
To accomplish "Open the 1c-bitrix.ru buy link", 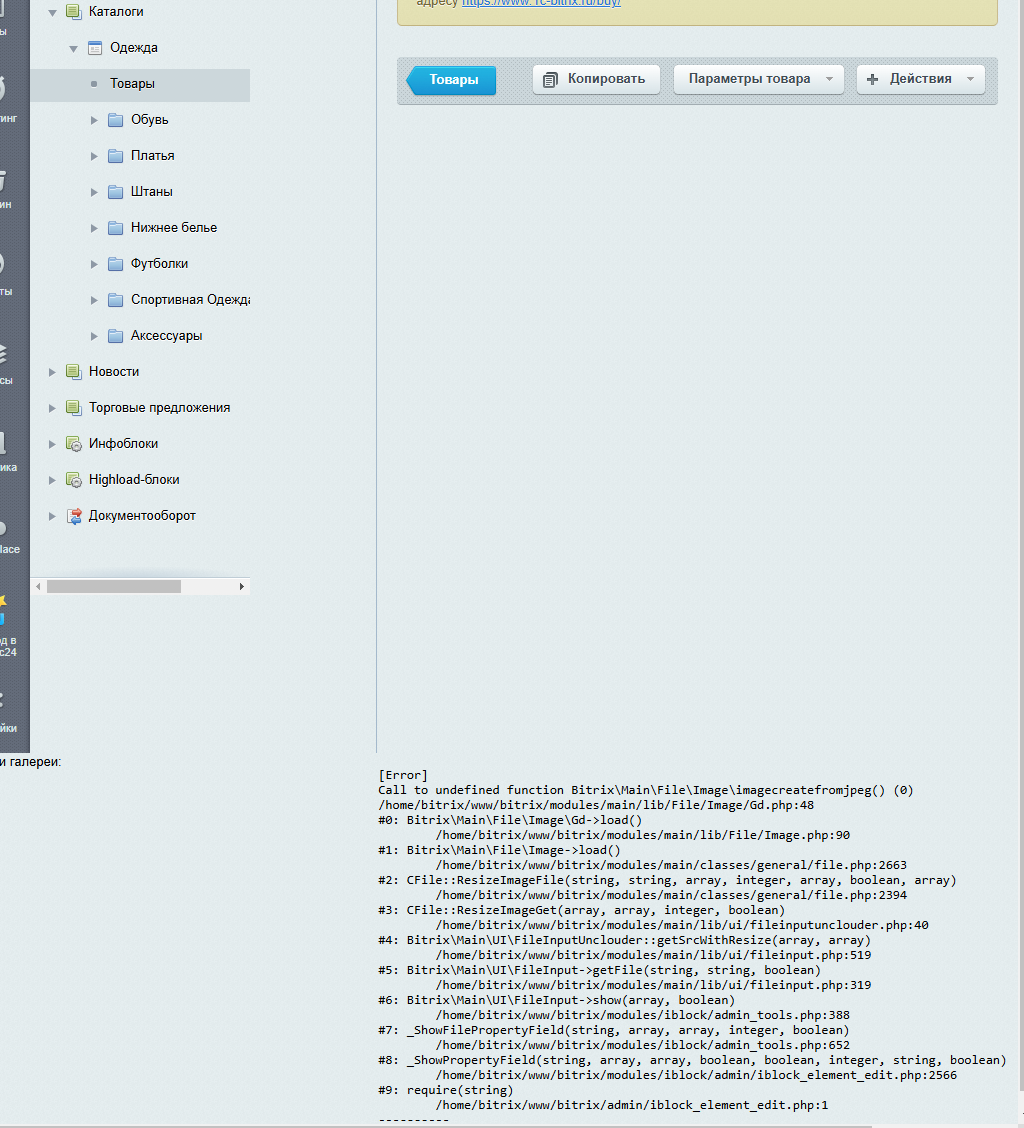I will (x=541, y=3).
